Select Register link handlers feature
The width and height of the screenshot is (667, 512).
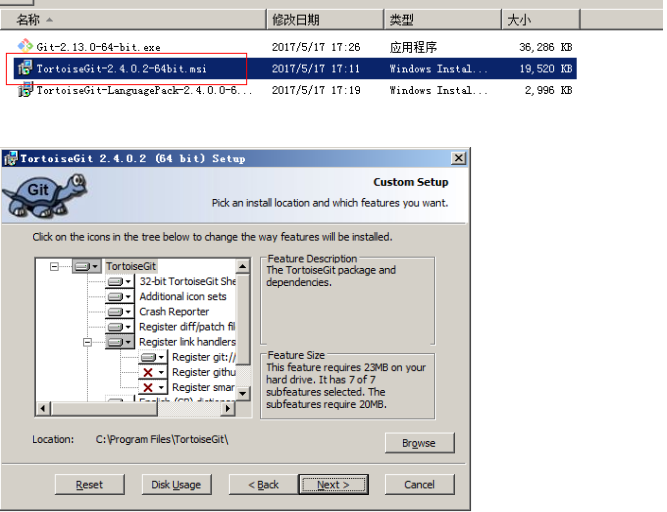187,342
